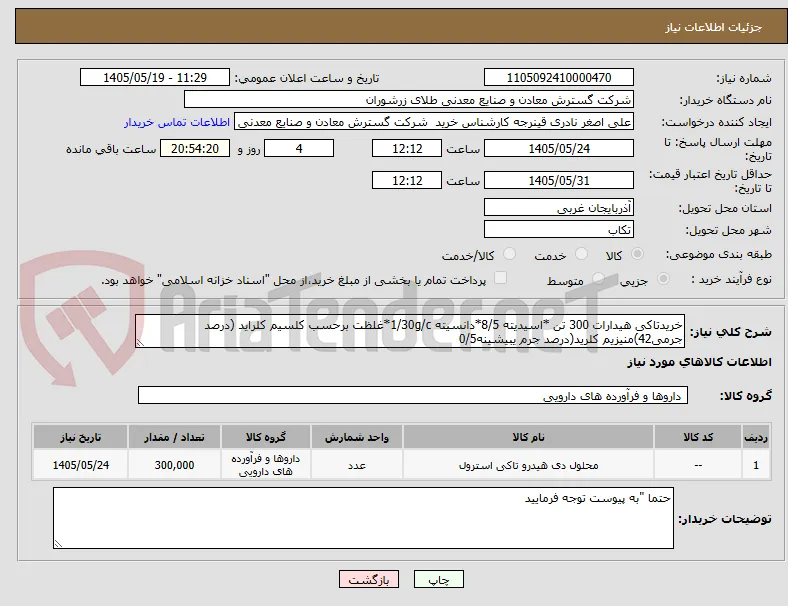788x606 pixels.
Task: Click the resize handle of description textarea
Action: click(140, 343)
